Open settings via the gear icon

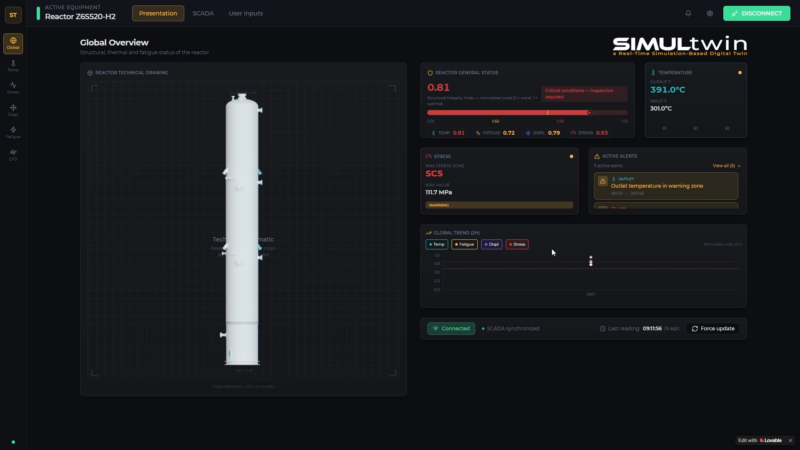click(710, 13)
